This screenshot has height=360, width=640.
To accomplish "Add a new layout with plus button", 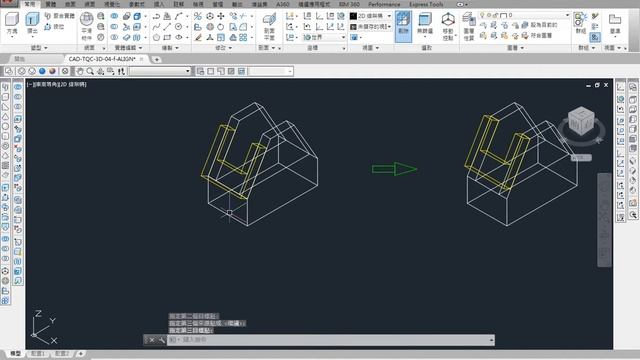I will (80, 353).
